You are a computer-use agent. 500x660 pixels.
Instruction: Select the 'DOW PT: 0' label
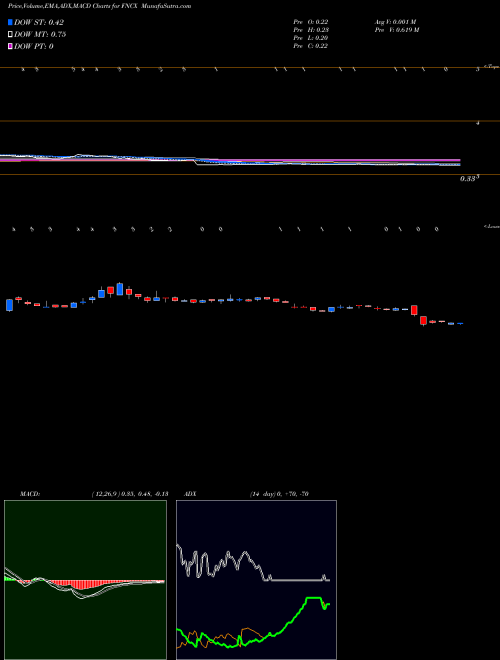tap(34, 46)
